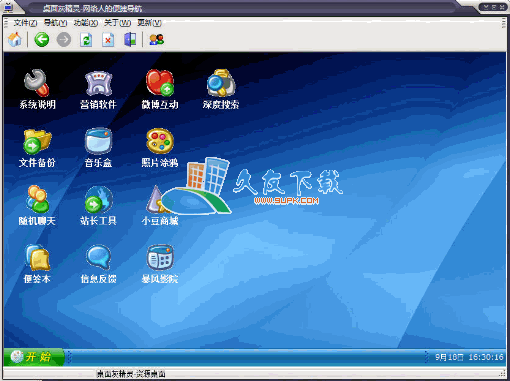Click the stop icon with red X
The image size is (510, 381).
click(x=108, y=40)
